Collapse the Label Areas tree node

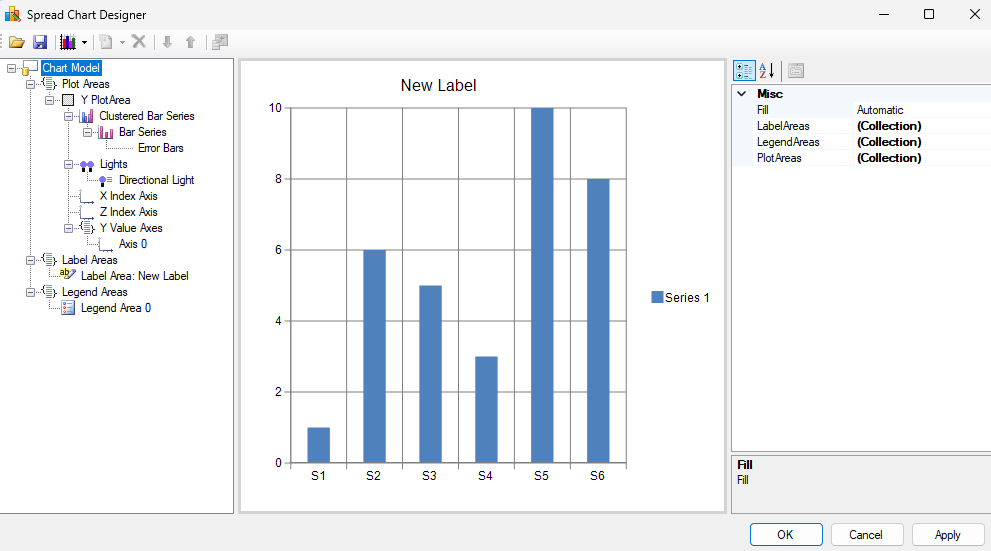click(x=30, y=260)
